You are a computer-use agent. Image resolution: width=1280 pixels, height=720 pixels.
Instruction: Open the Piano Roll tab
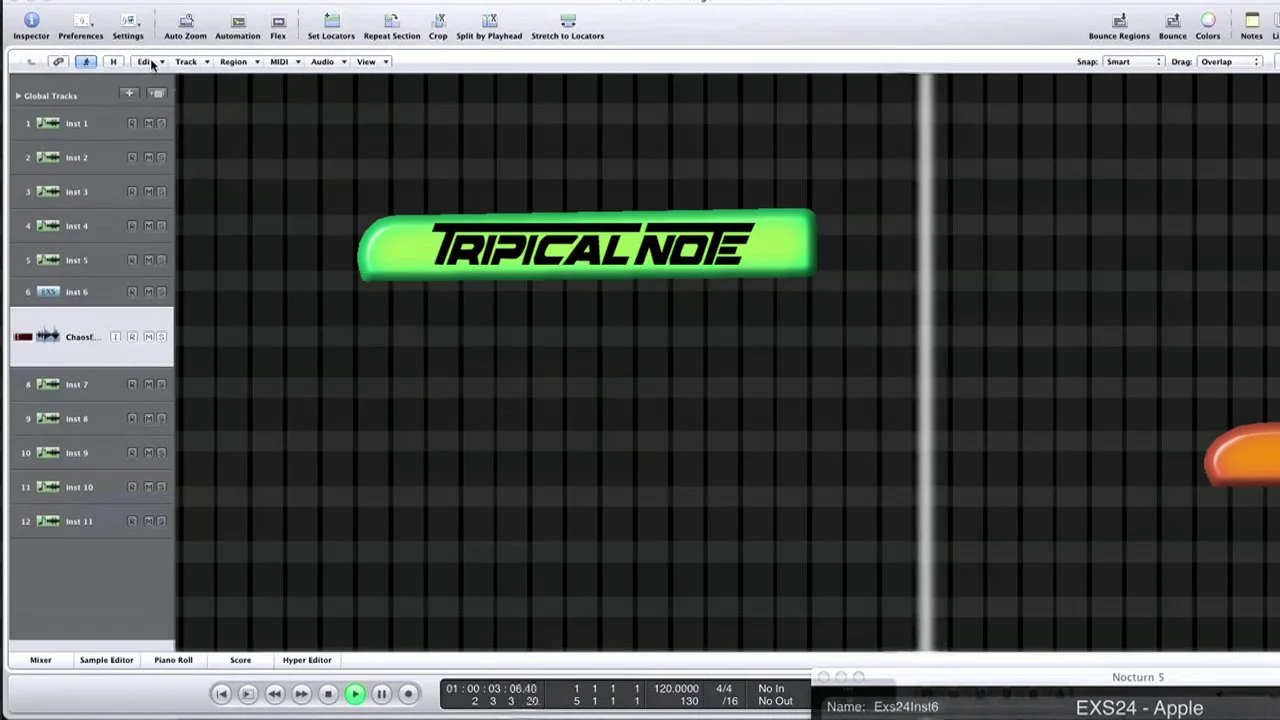173,660
